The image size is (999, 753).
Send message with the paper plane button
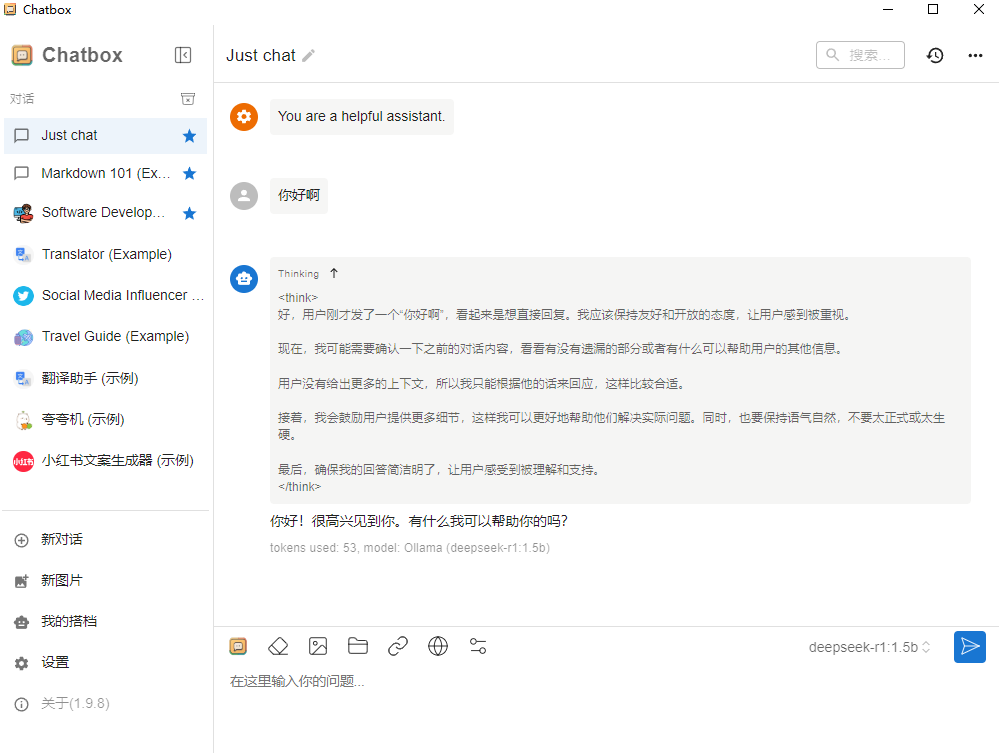(x=969, y=647)
